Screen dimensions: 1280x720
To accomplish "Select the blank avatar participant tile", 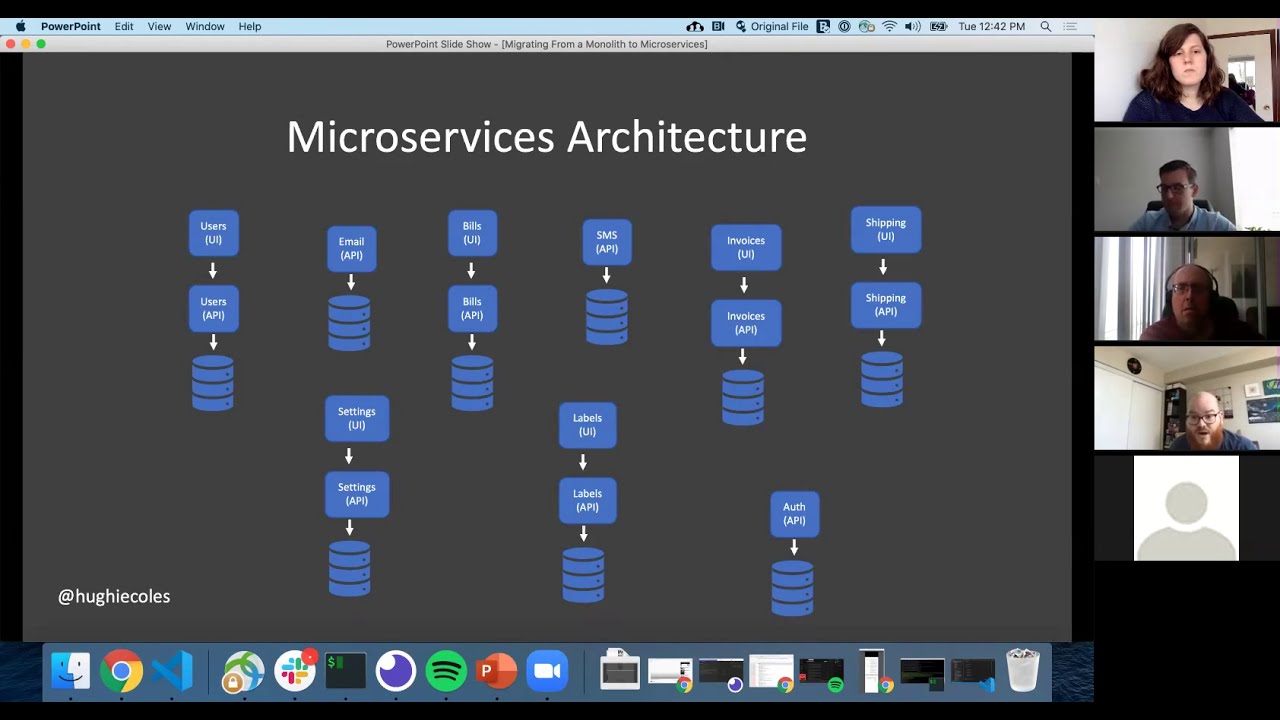I will point(1186,508).
